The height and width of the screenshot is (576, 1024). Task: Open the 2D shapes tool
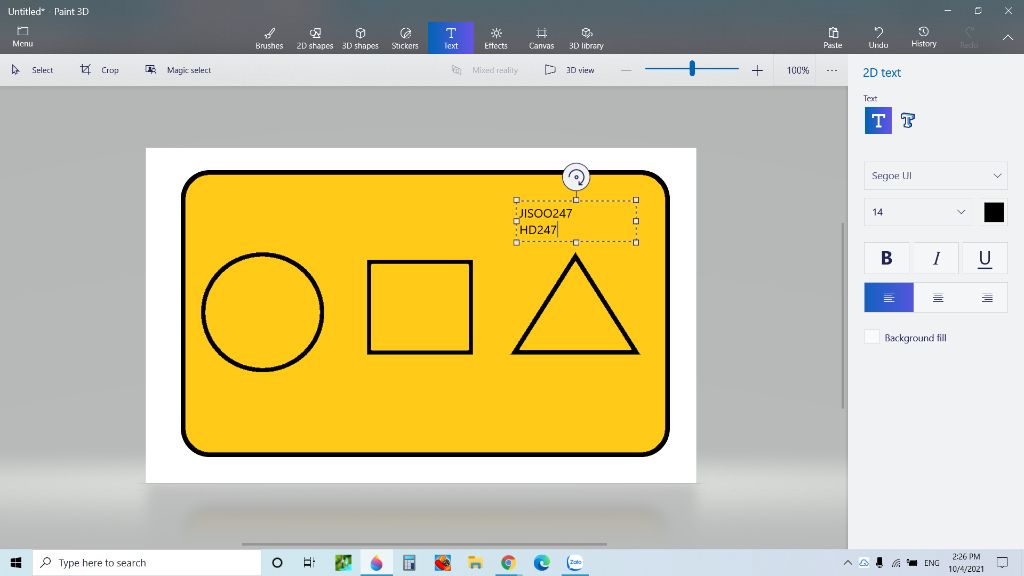pos(315,38)
